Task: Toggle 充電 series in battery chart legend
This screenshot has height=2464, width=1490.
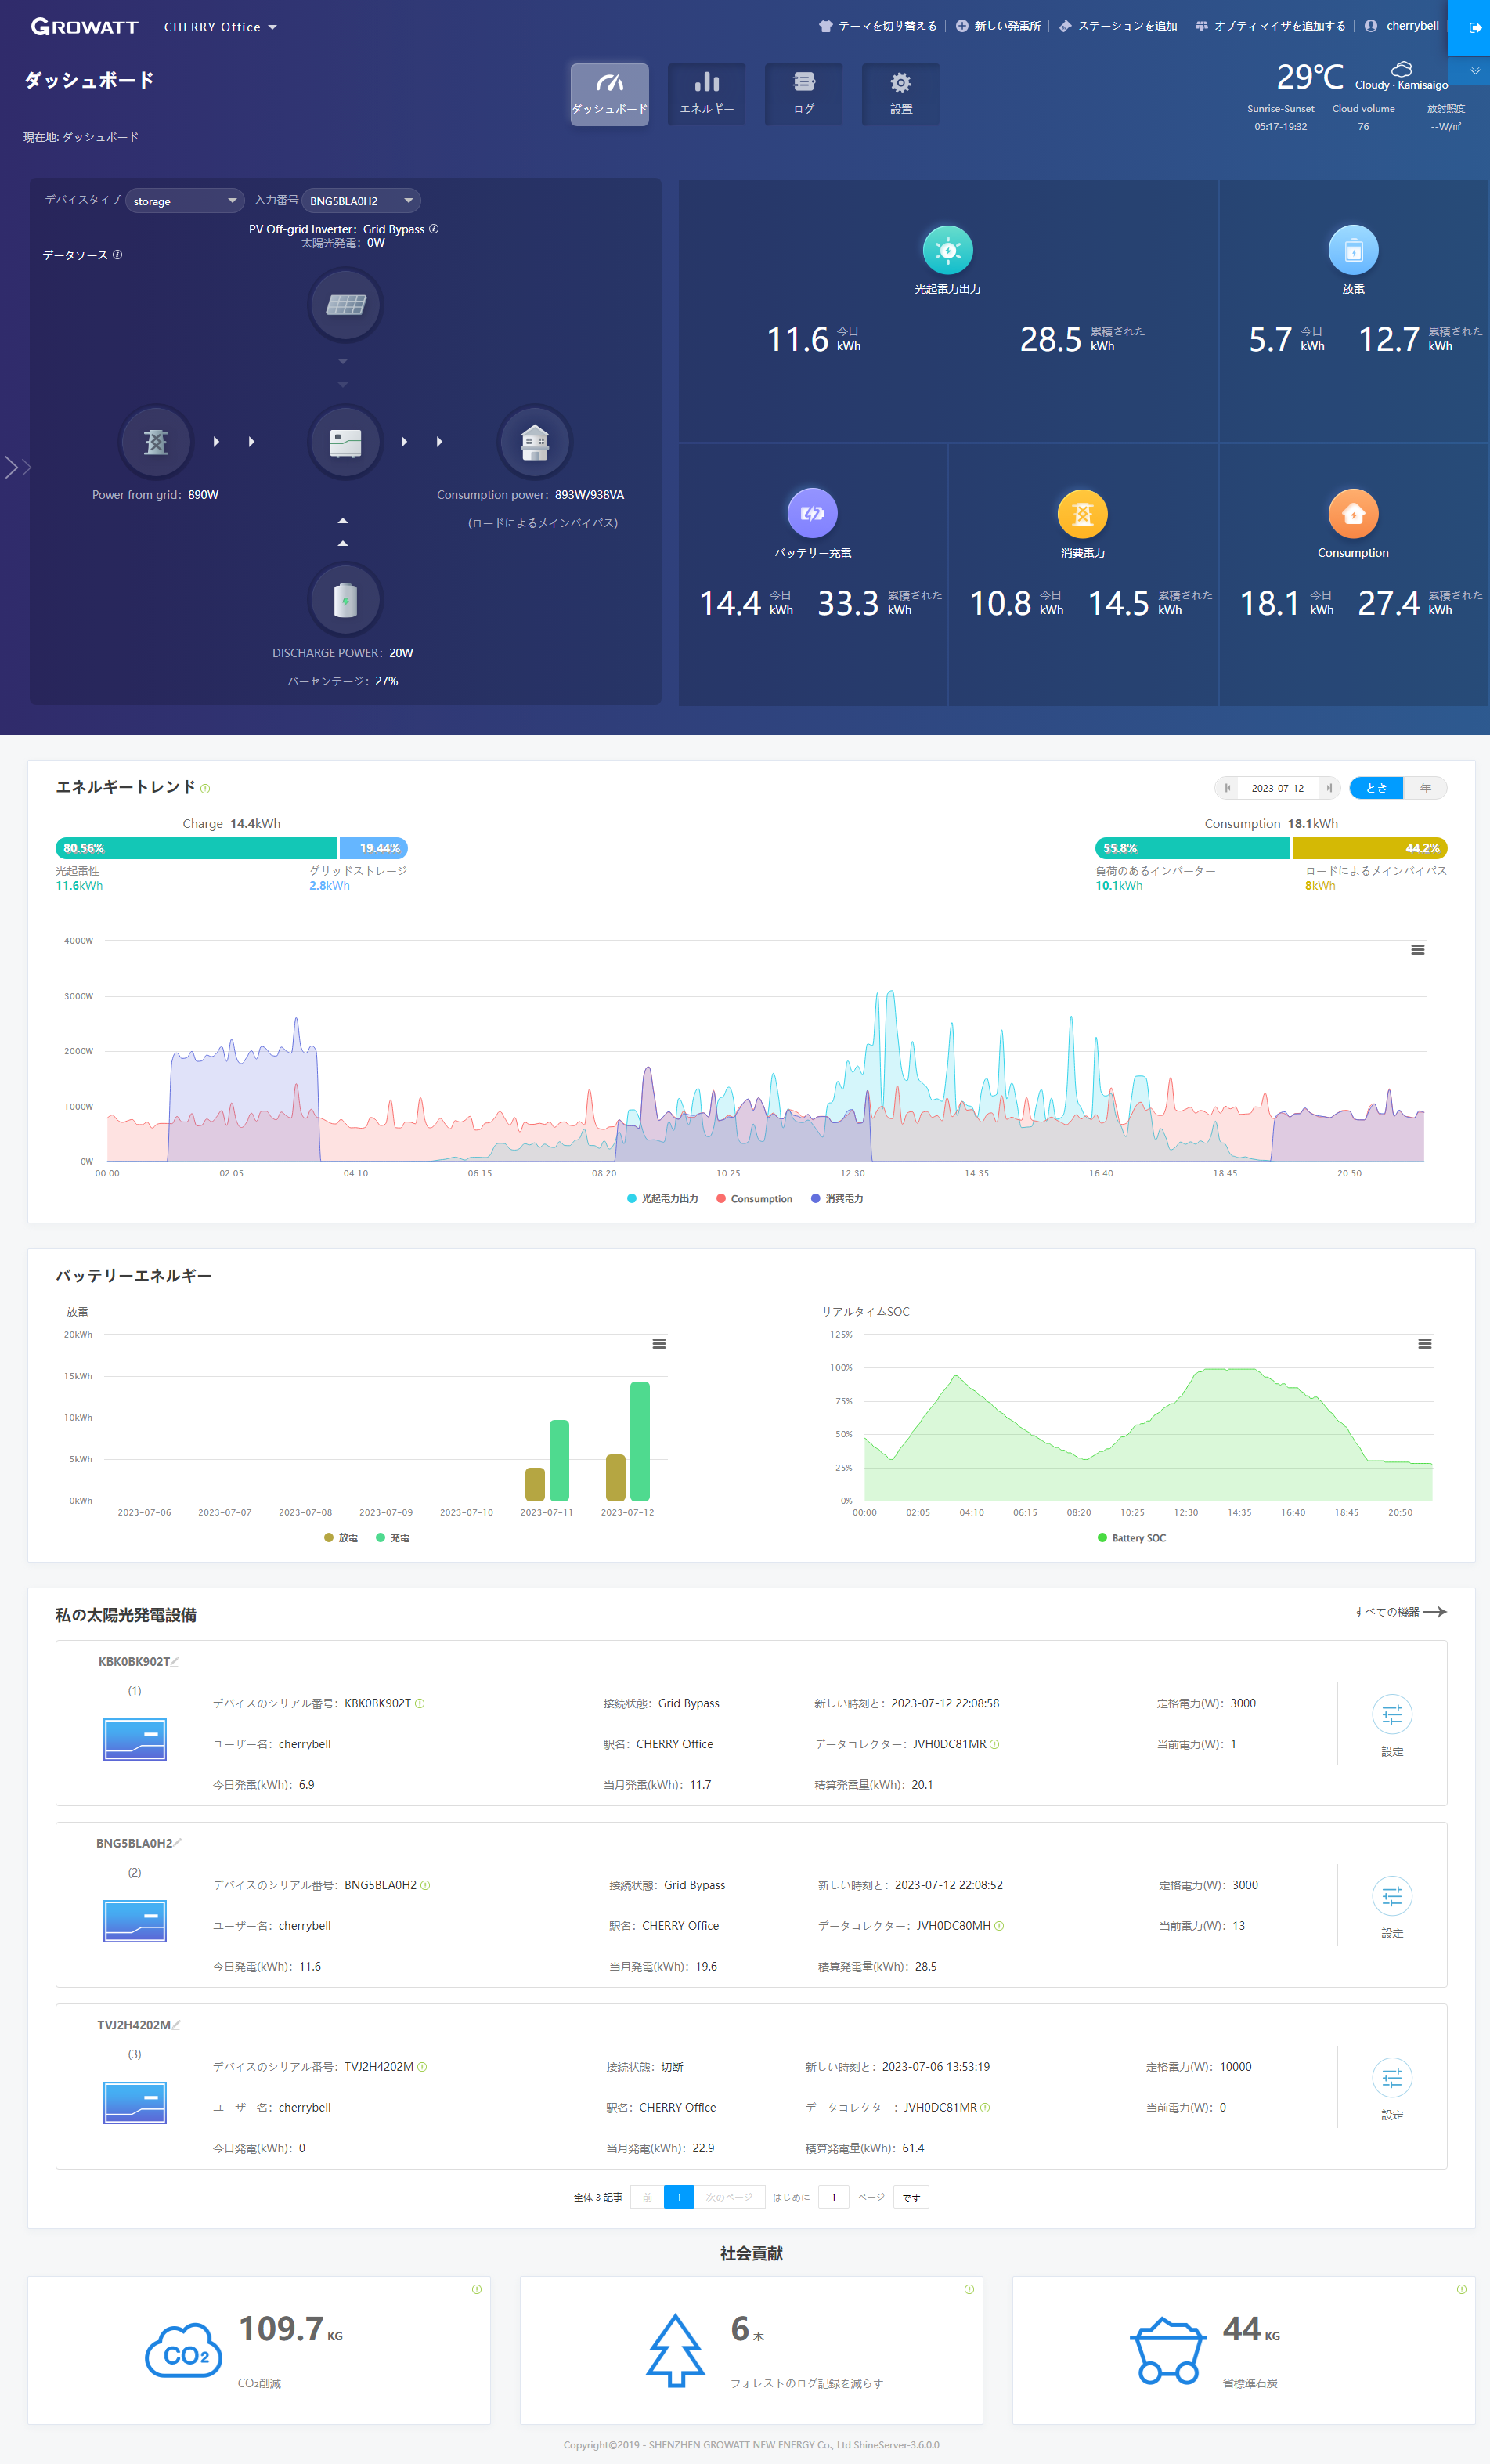Action: point(392,1538)
